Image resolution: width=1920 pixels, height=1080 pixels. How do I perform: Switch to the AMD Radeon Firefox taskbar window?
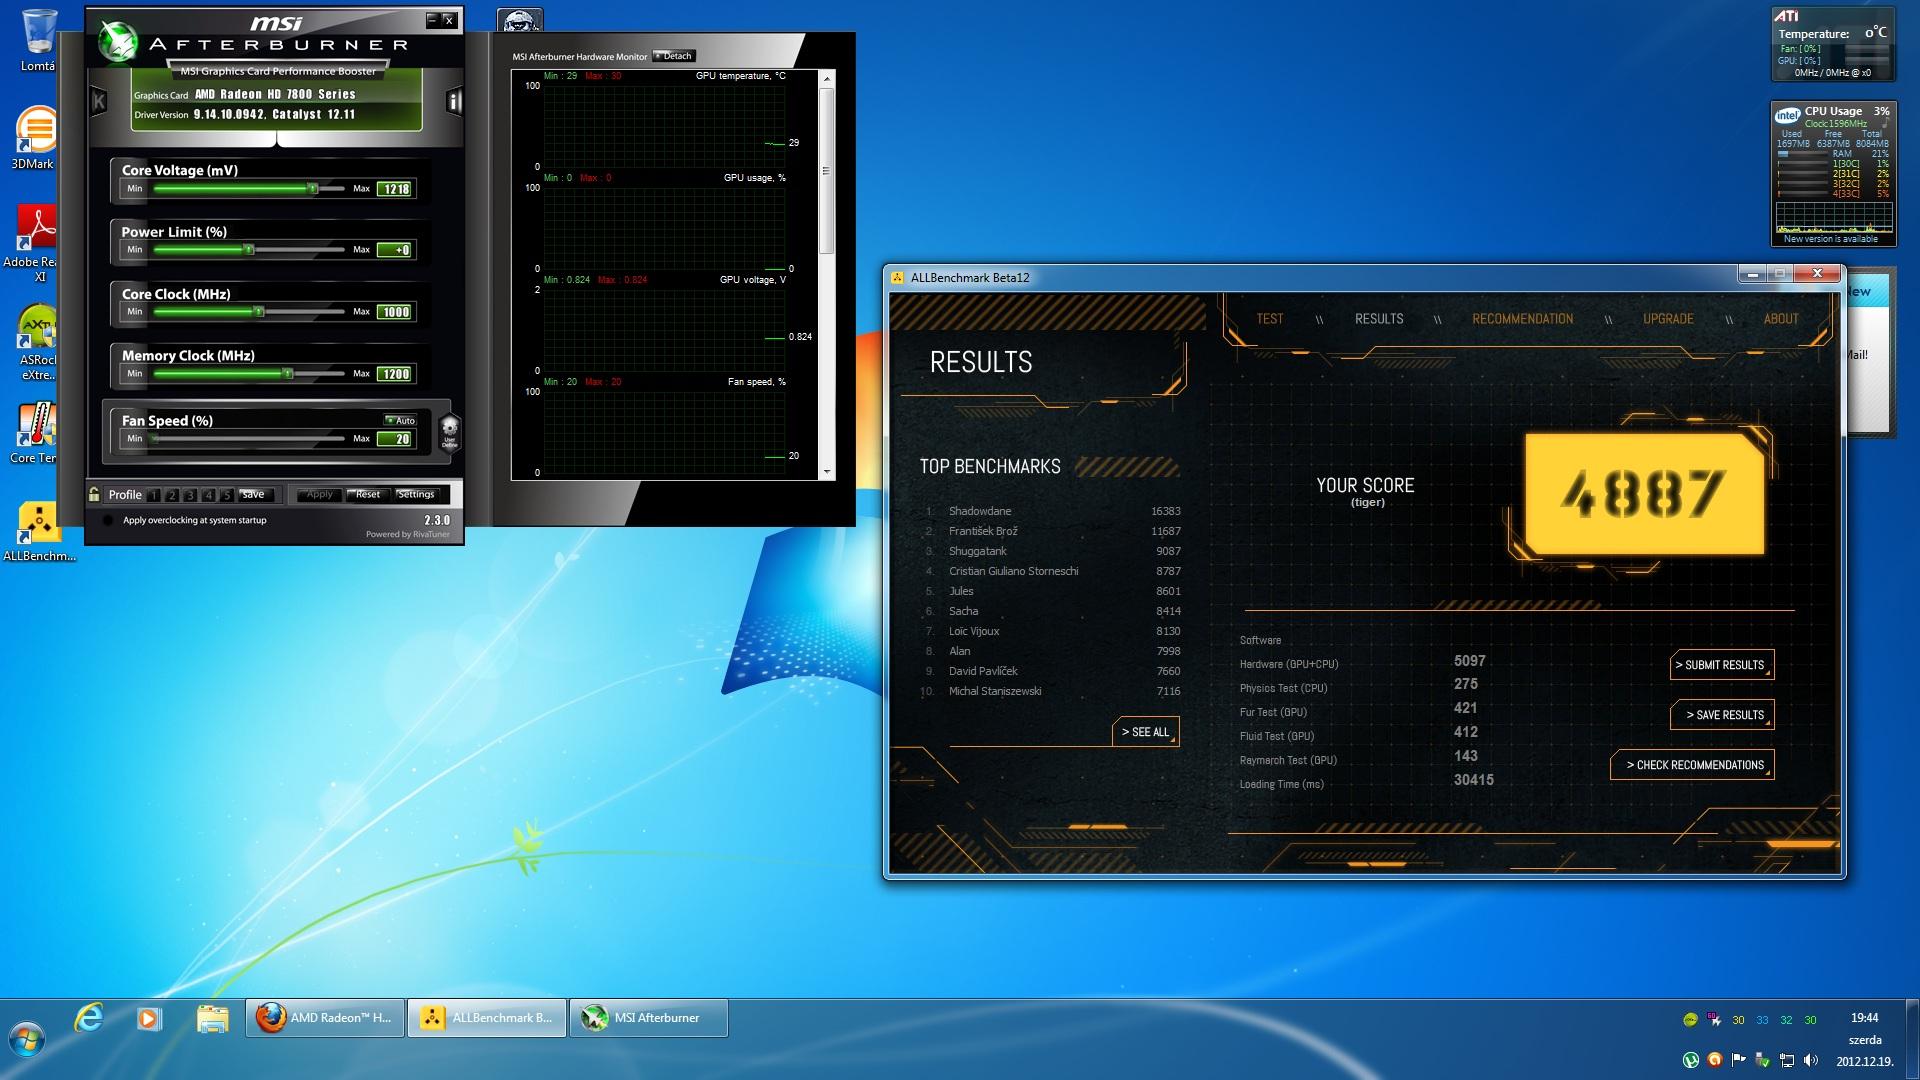tap(325, 1018)
